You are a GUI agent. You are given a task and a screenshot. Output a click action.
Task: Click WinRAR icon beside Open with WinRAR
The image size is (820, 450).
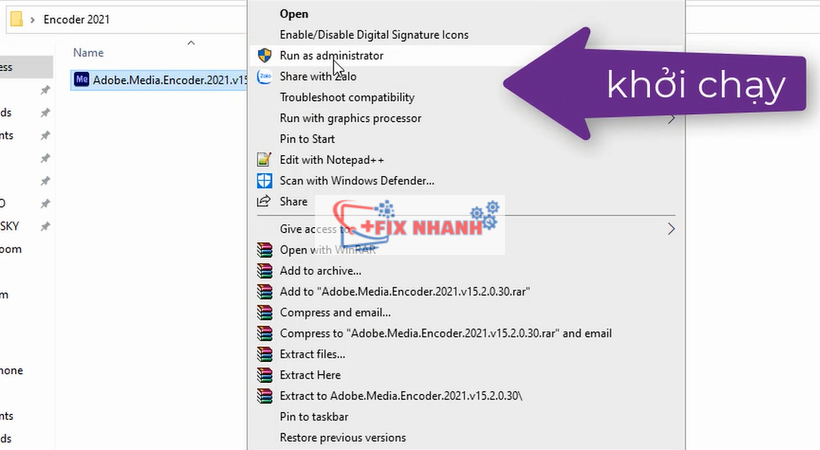[x=265, y=250]
